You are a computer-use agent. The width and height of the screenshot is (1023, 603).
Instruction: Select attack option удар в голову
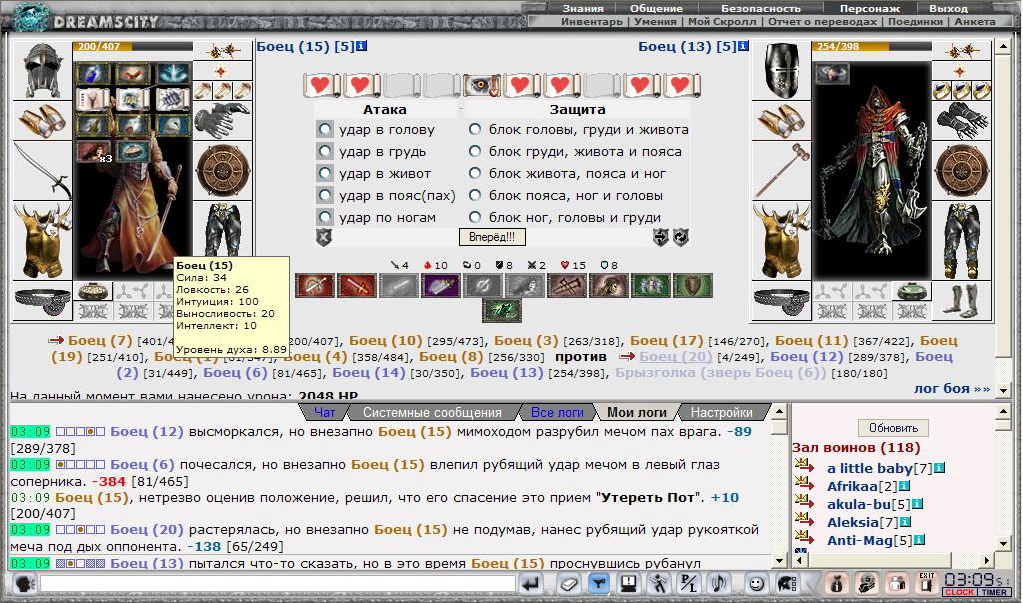(x=324, y=129)
